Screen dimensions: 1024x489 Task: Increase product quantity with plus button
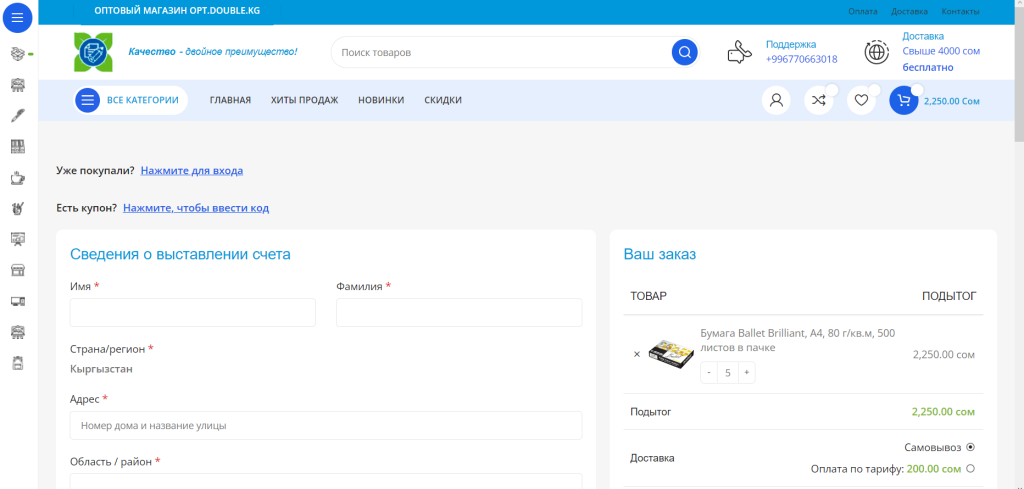(x=746, y=372)
